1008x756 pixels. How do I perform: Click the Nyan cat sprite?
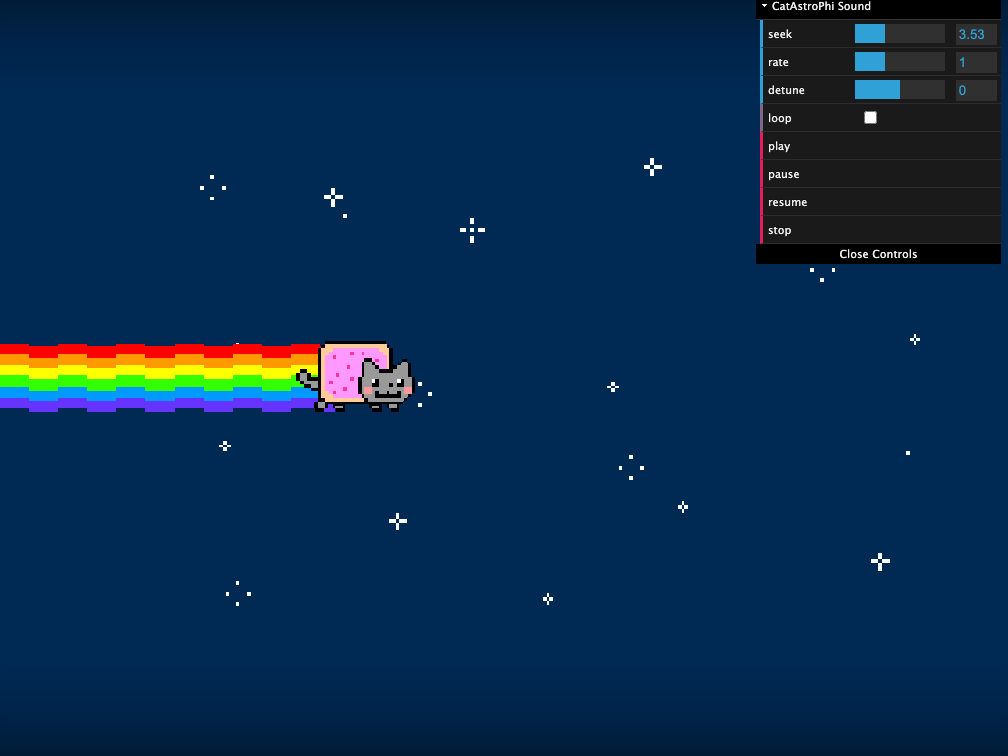tap(356, 377)
